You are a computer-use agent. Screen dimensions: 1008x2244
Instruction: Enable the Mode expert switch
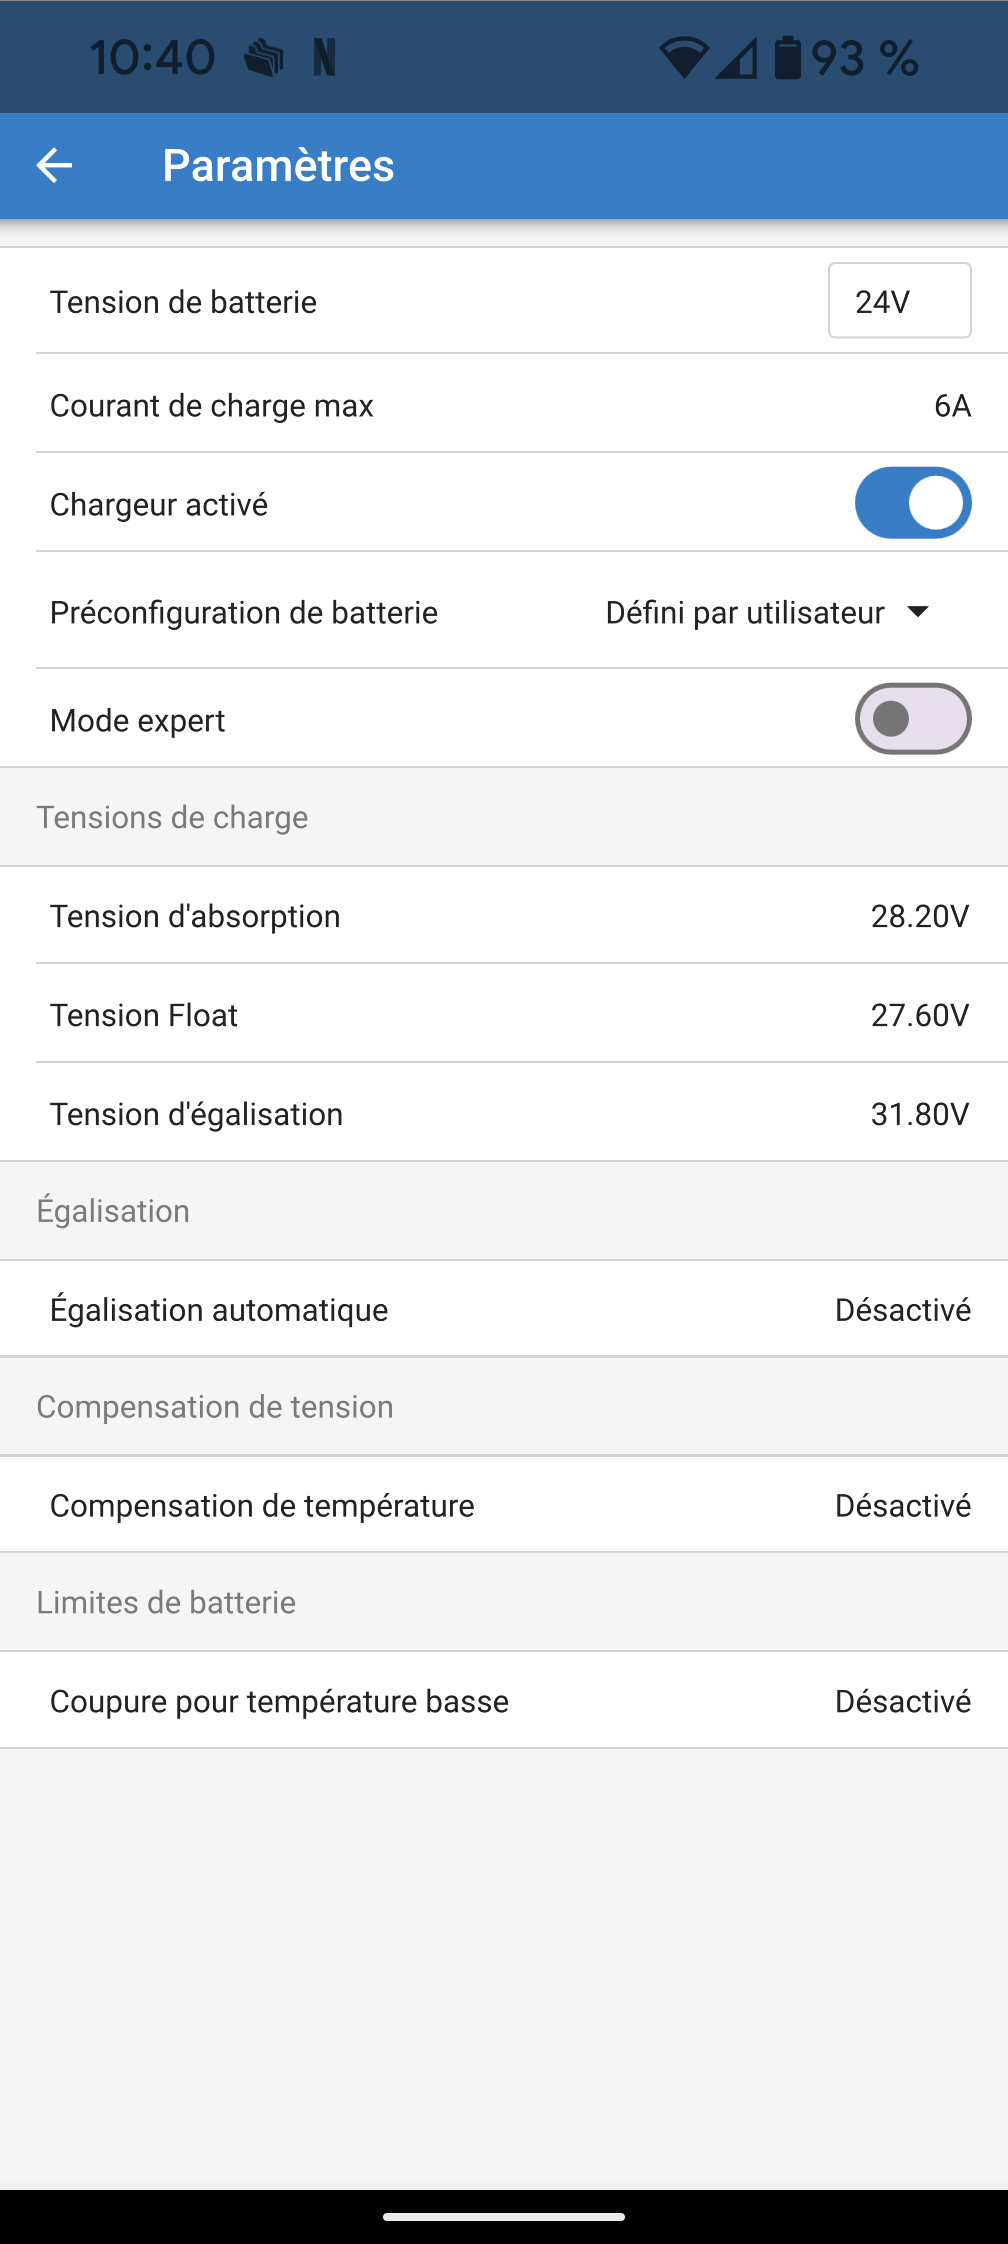912,719
